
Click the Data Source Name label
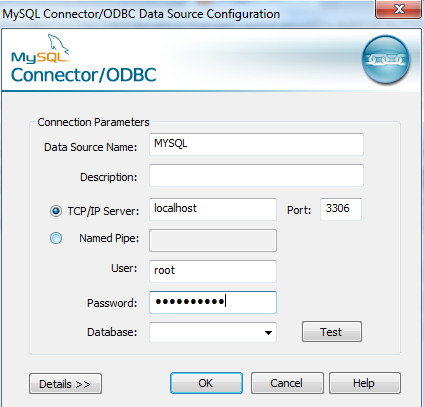pos(90,147)
